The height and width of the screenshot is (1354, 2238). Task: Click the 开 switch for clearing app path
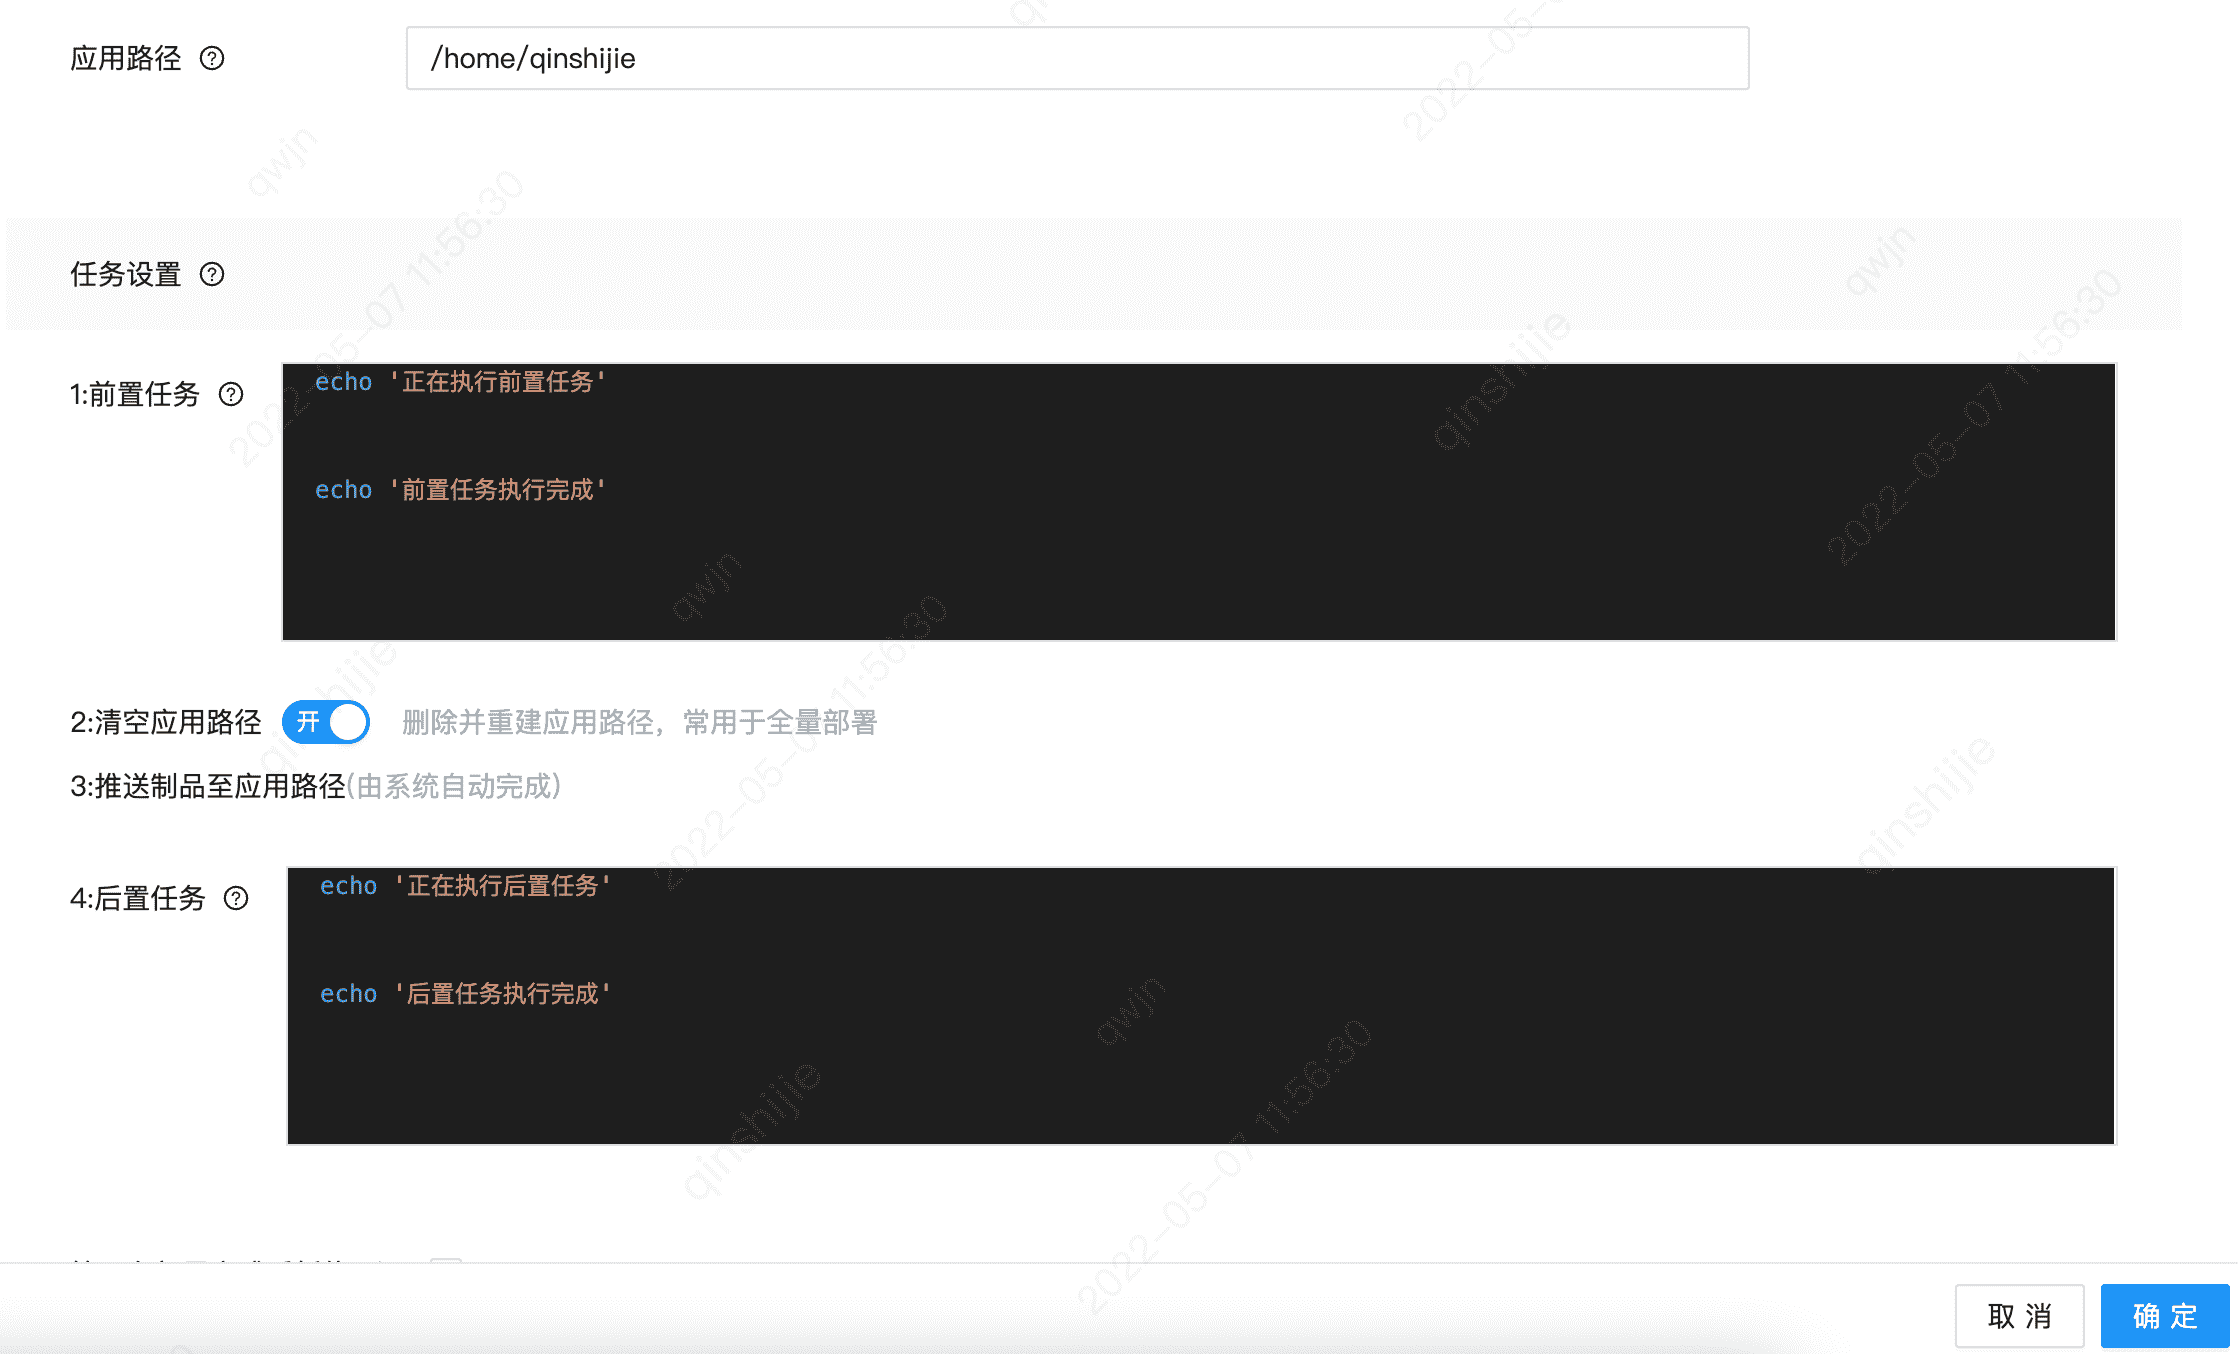(325, 722)
